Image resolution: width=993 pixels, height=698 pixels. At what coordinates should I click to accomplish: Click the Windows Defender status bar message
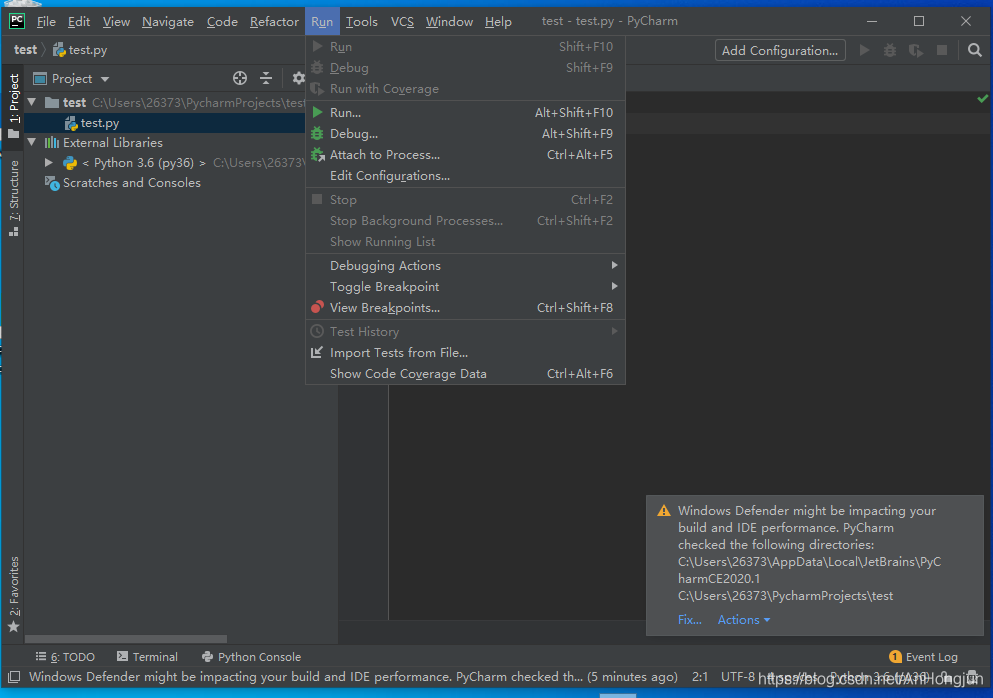click(x=353, y=676)
